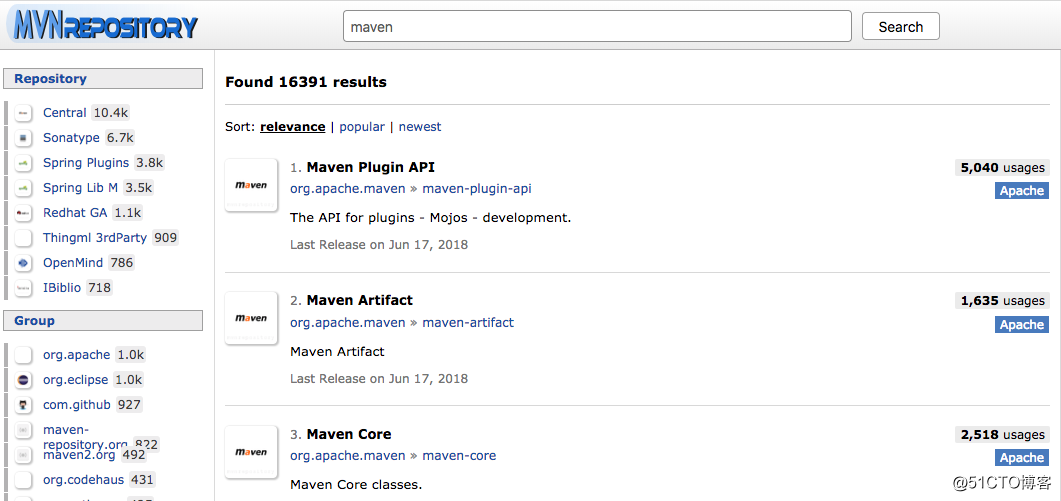This screenshot has width=1061, height=501.
Task: Click the Thingml 3rdParty repository icon
Action: [24, 238]
